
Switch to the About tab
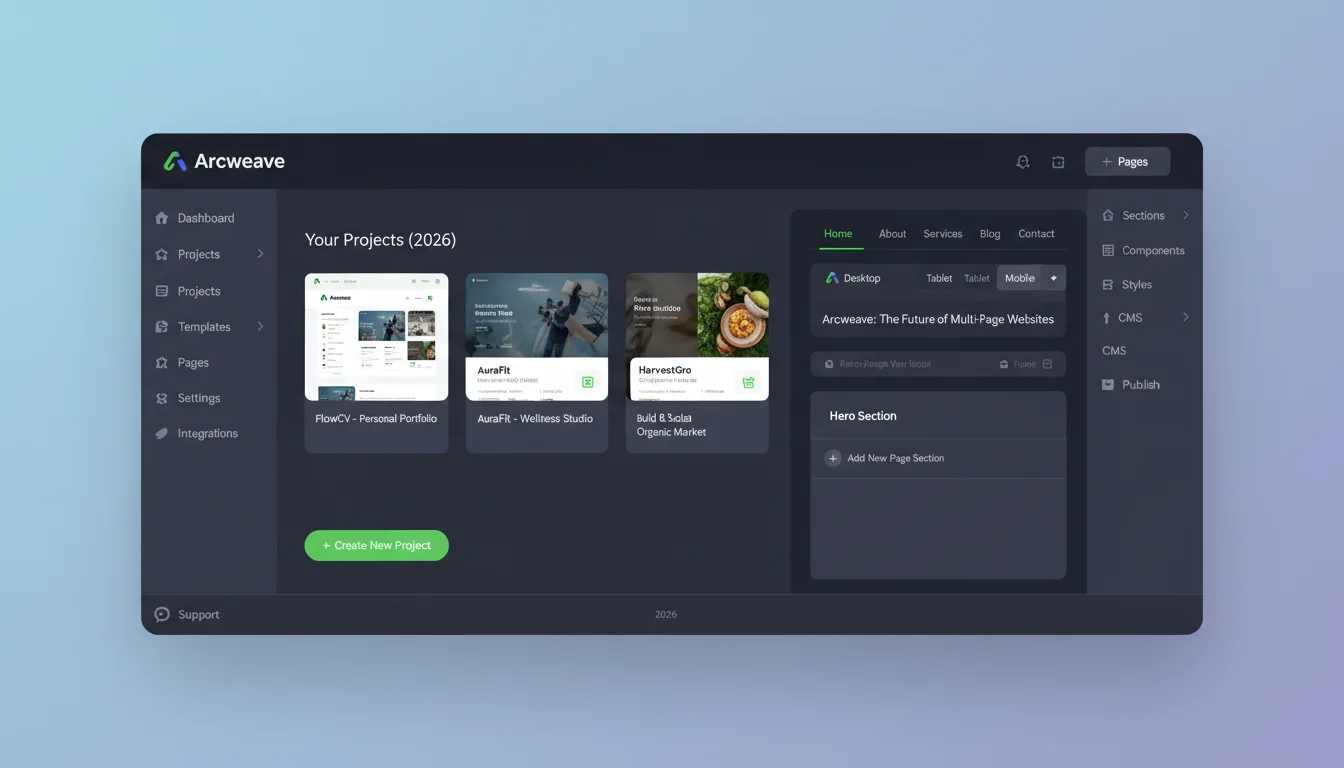(892, 233)
